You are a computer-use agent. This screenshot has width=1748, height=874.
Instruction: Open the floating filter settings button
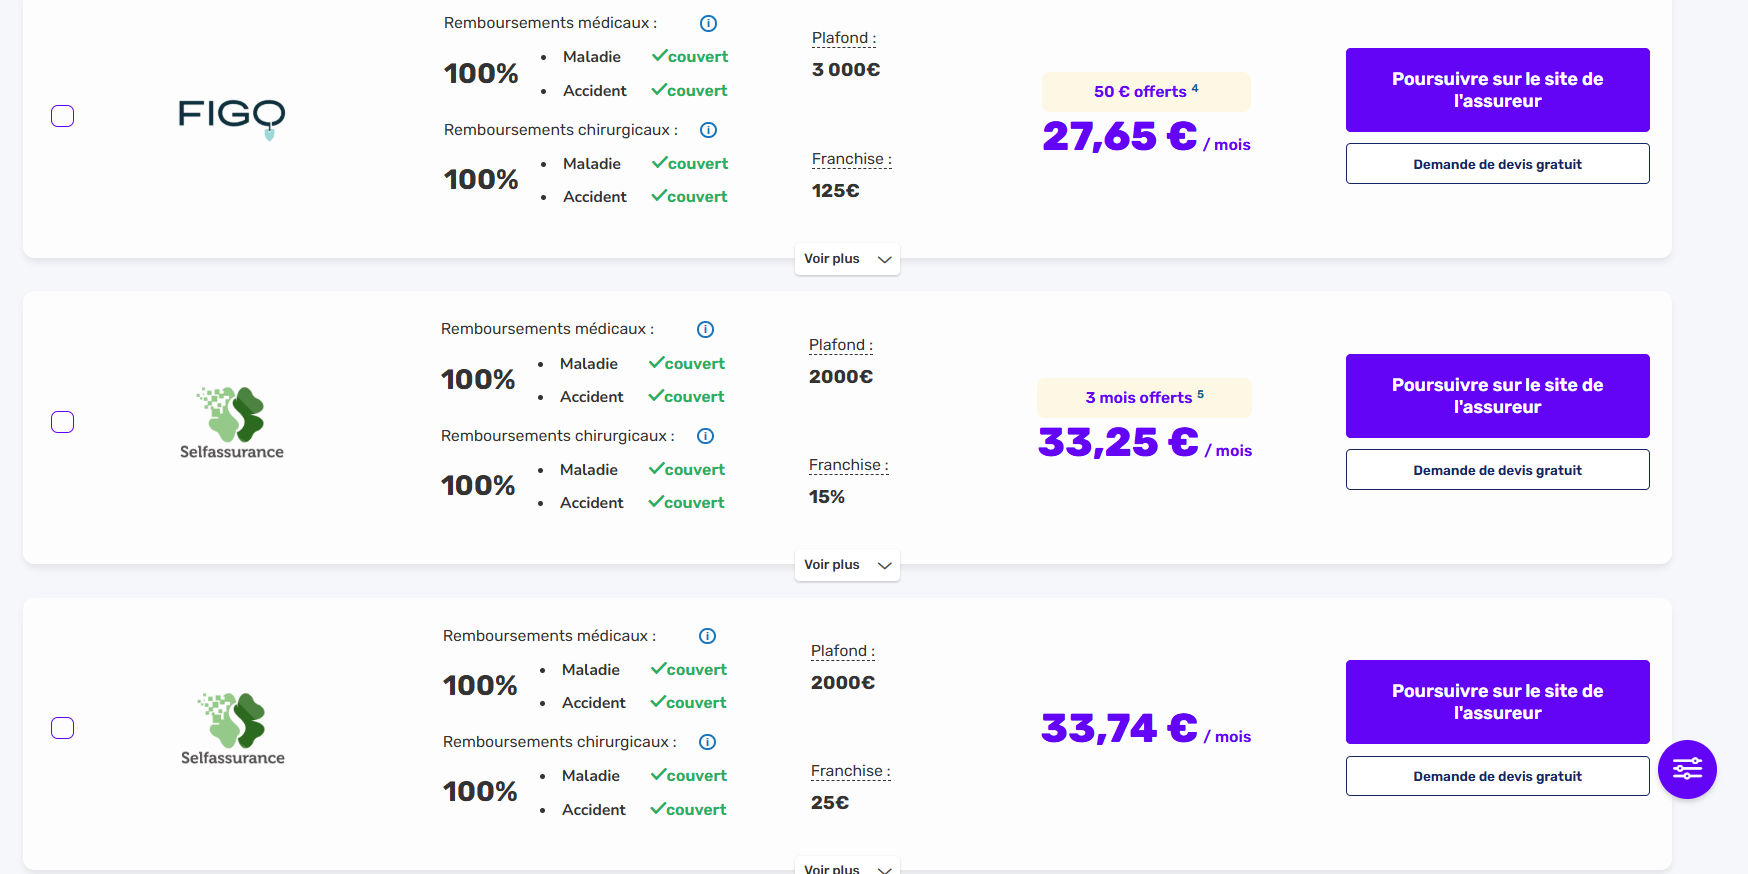[1686, 769]
